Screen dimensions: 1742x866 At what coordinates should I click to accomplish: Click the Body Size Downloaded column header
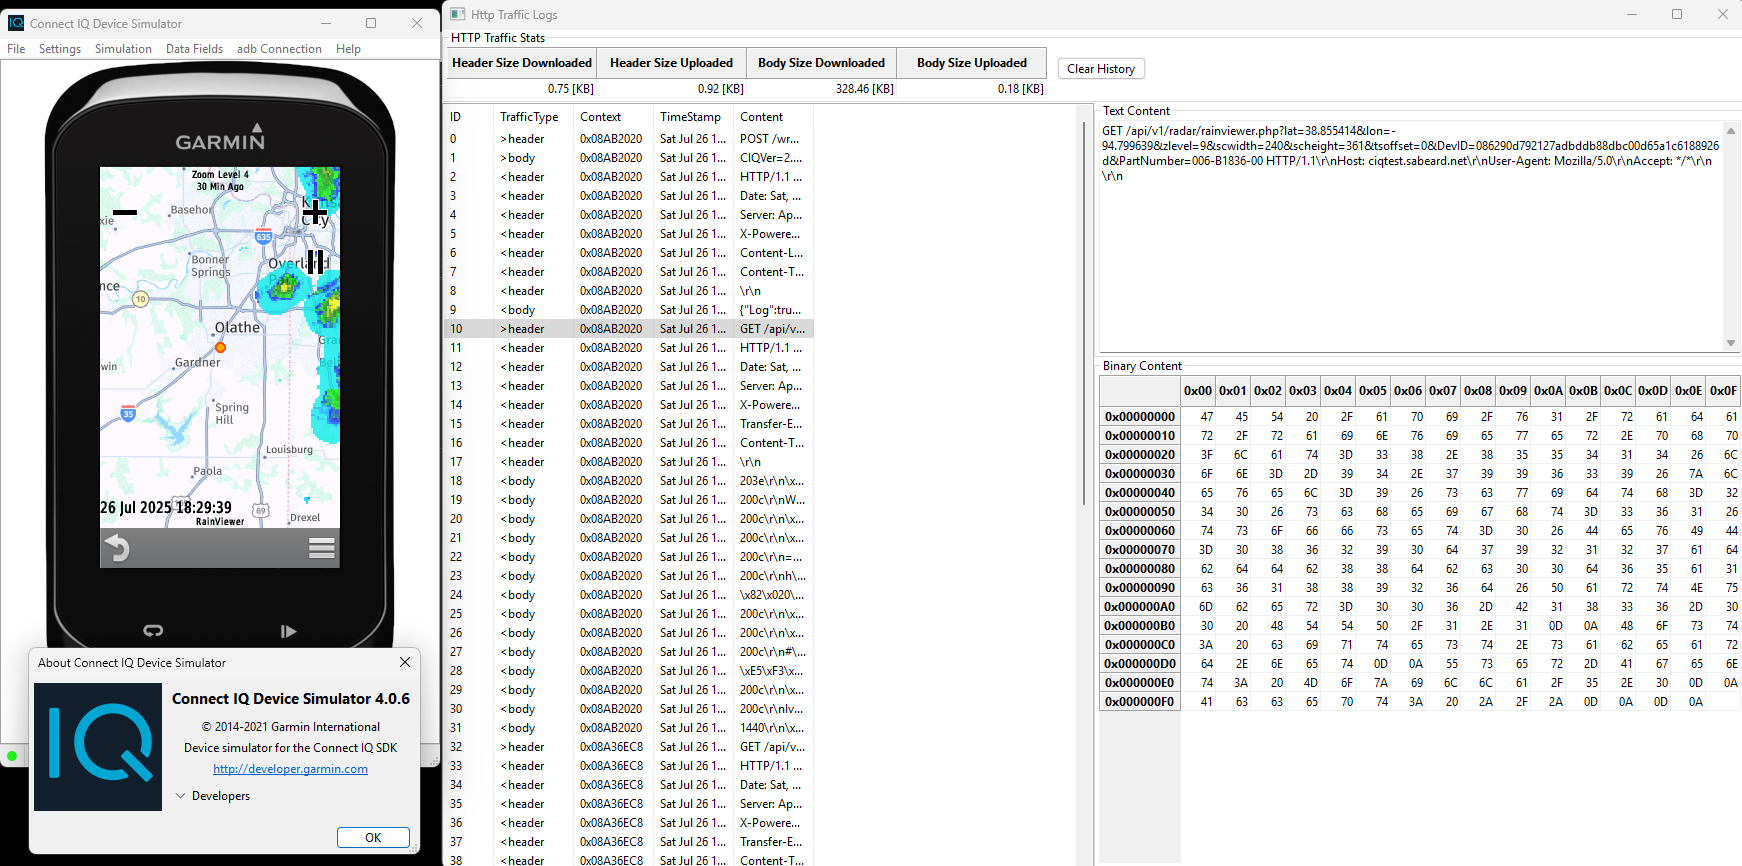tap(821, 63)
